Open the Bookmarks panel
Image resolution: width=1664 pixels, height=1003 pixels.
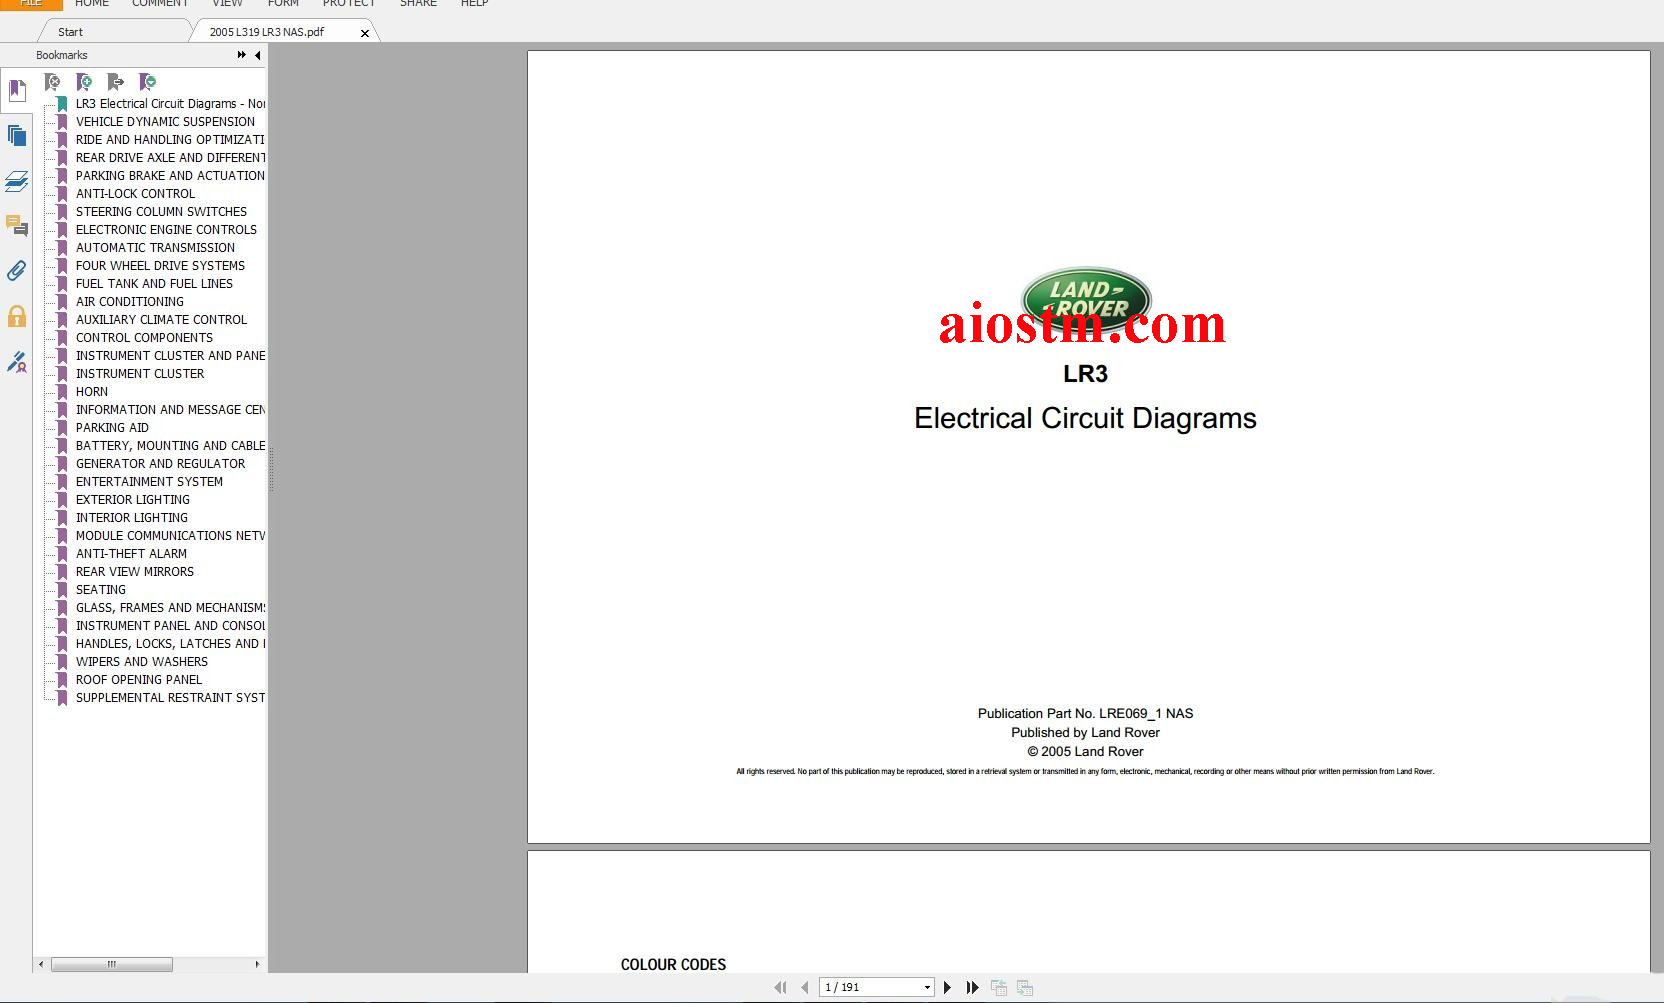[16, 91]
